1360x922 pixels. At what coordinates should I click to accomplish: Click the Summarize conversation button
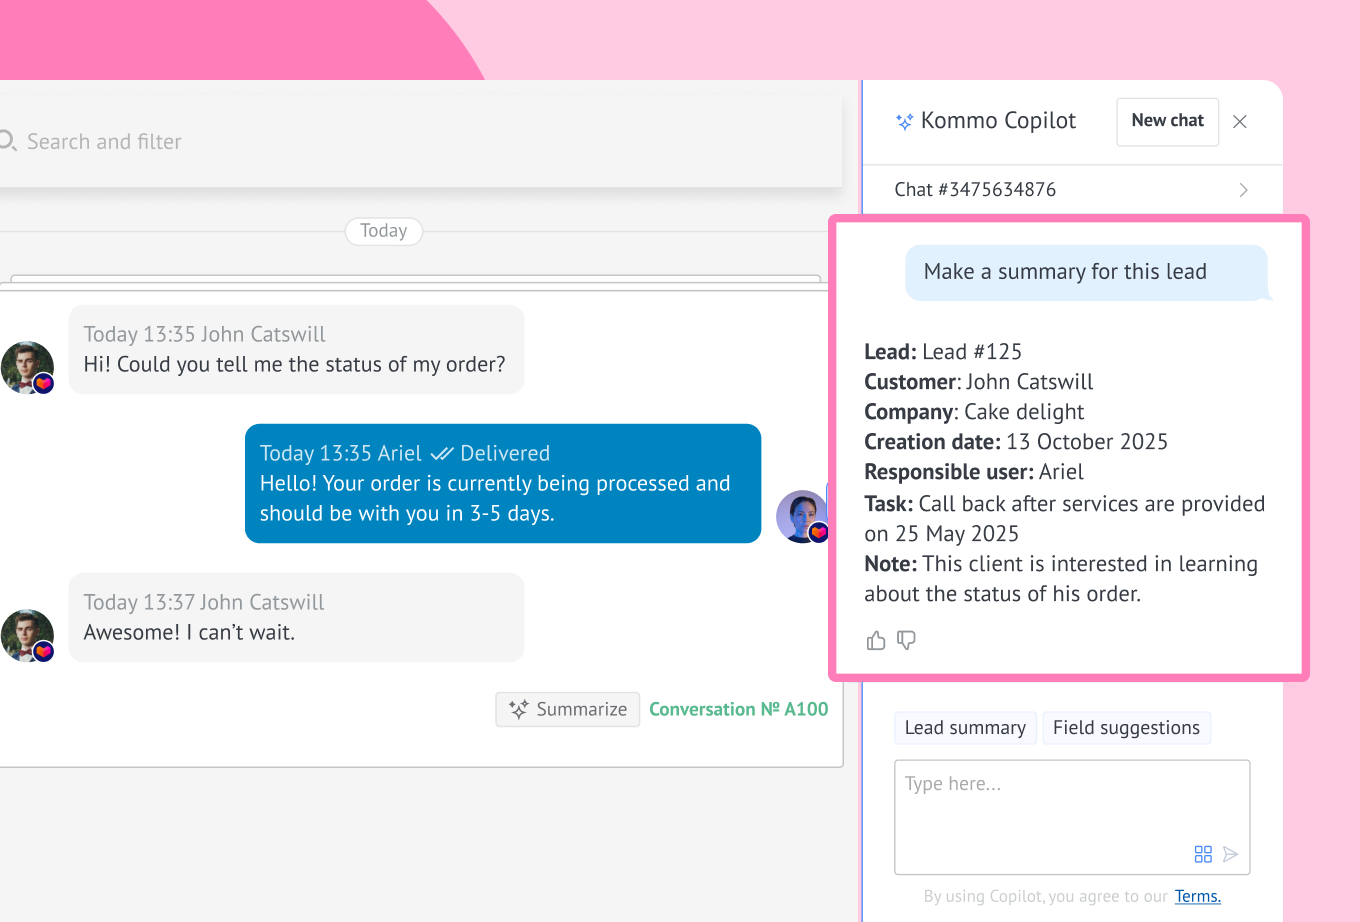click(x=567, y=709)
